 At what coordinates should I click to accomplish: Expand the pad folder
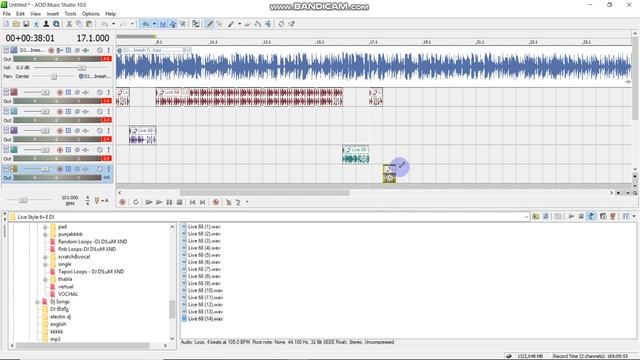[x=45, y=227]
